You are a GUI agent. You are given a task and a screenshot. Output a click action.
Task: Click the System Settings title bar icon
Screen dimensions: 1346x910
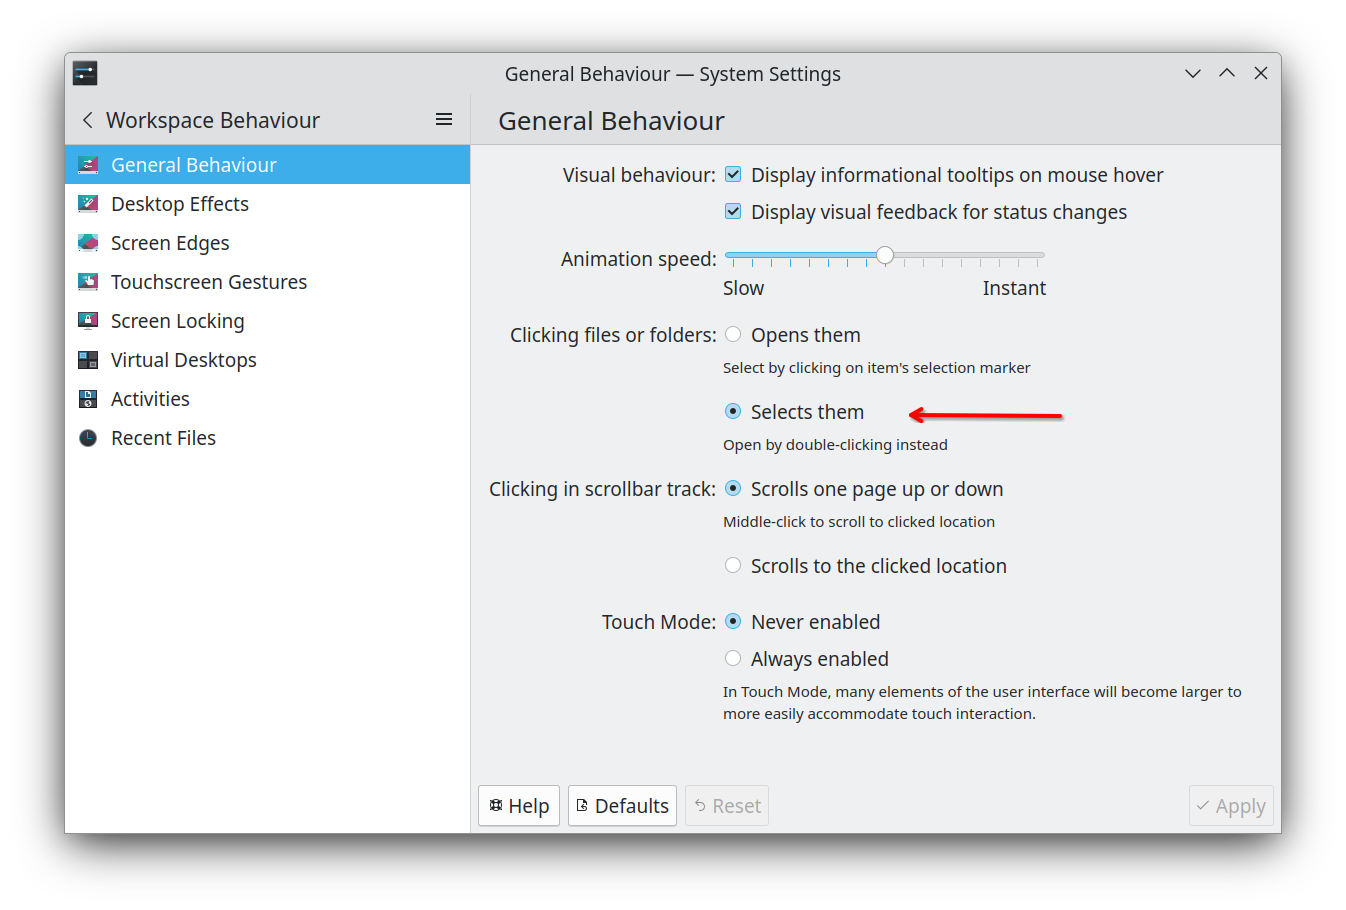point(85,73)
